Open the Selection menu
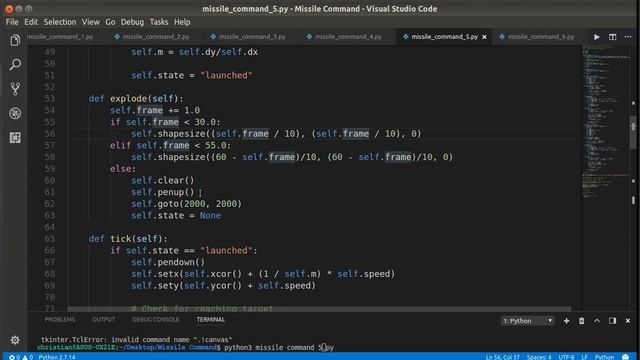This screenshot has width=640, height=360. pos(60,22)
